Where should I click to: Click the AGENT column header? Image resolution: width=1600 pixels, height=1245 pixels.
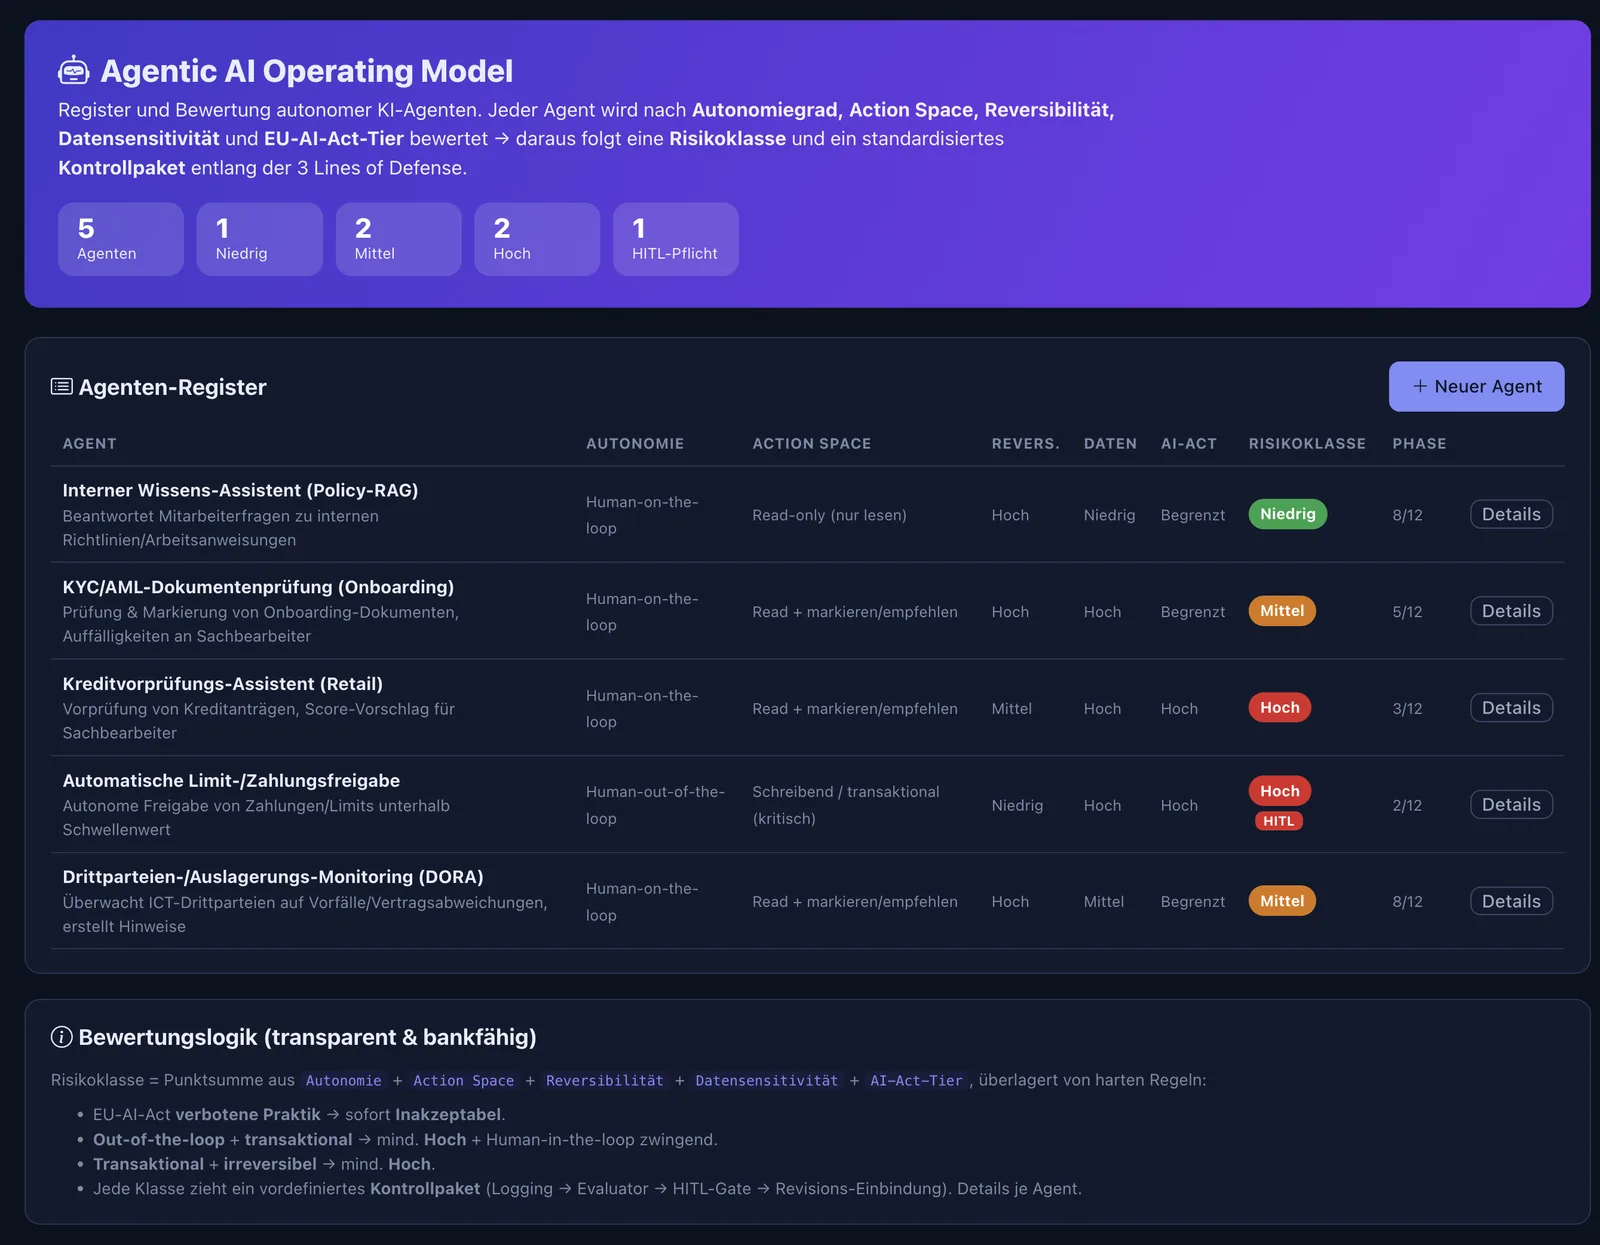[90, 443]
